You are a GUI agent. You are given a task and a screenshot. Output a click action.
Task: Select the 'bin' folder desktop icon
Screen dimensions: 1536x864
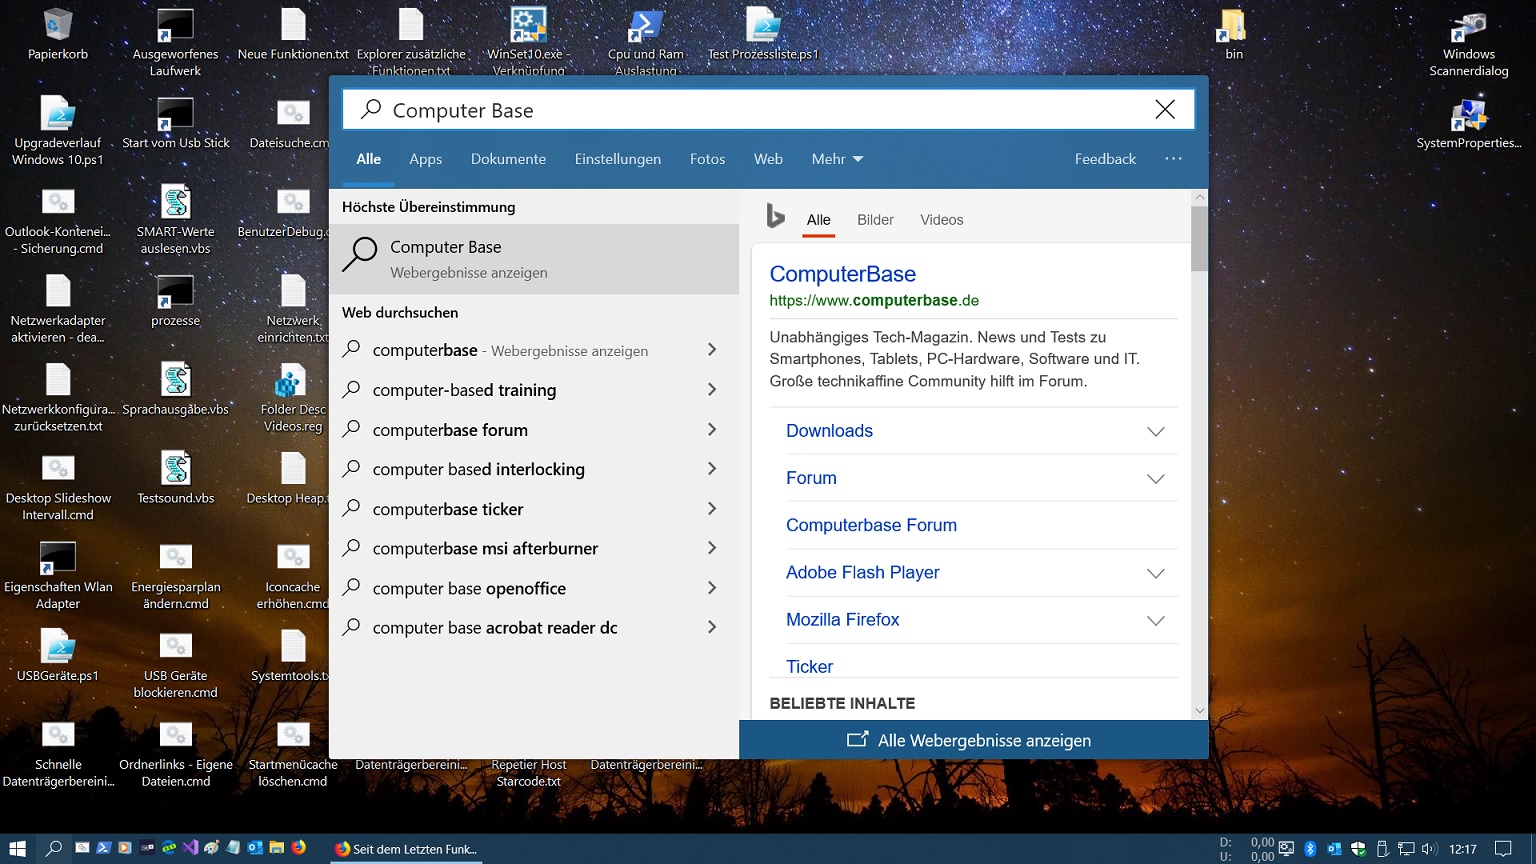pyautogui.click(x=1234, y=35)
